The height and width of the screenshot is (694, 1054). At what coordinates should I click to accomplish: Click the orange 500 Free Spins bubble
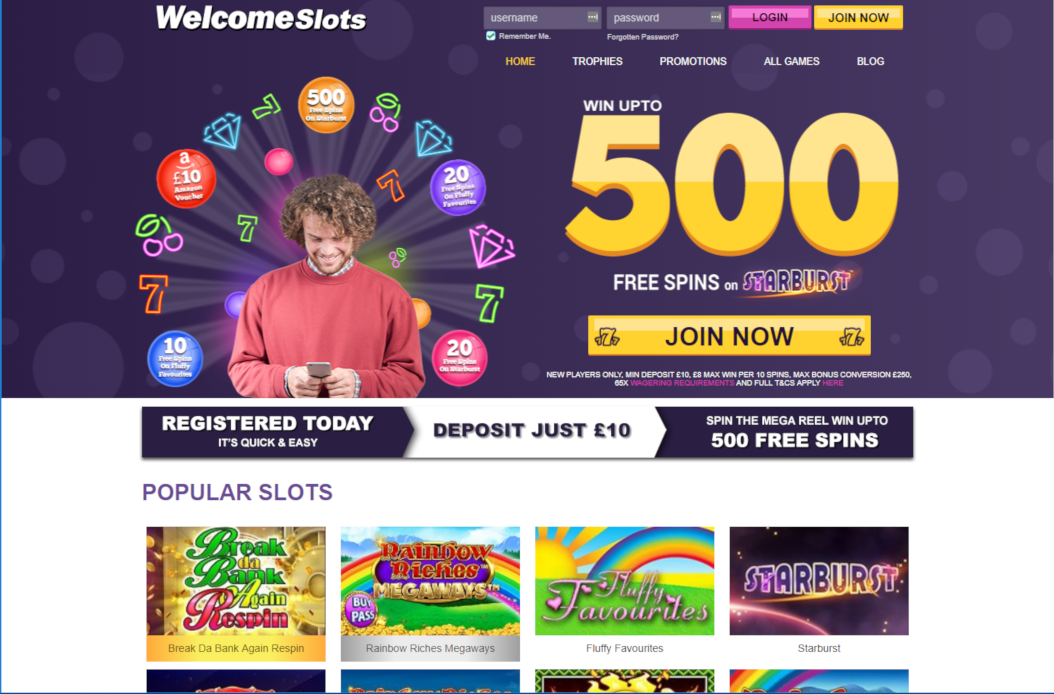pyautogui.click(x=326, y=105)
